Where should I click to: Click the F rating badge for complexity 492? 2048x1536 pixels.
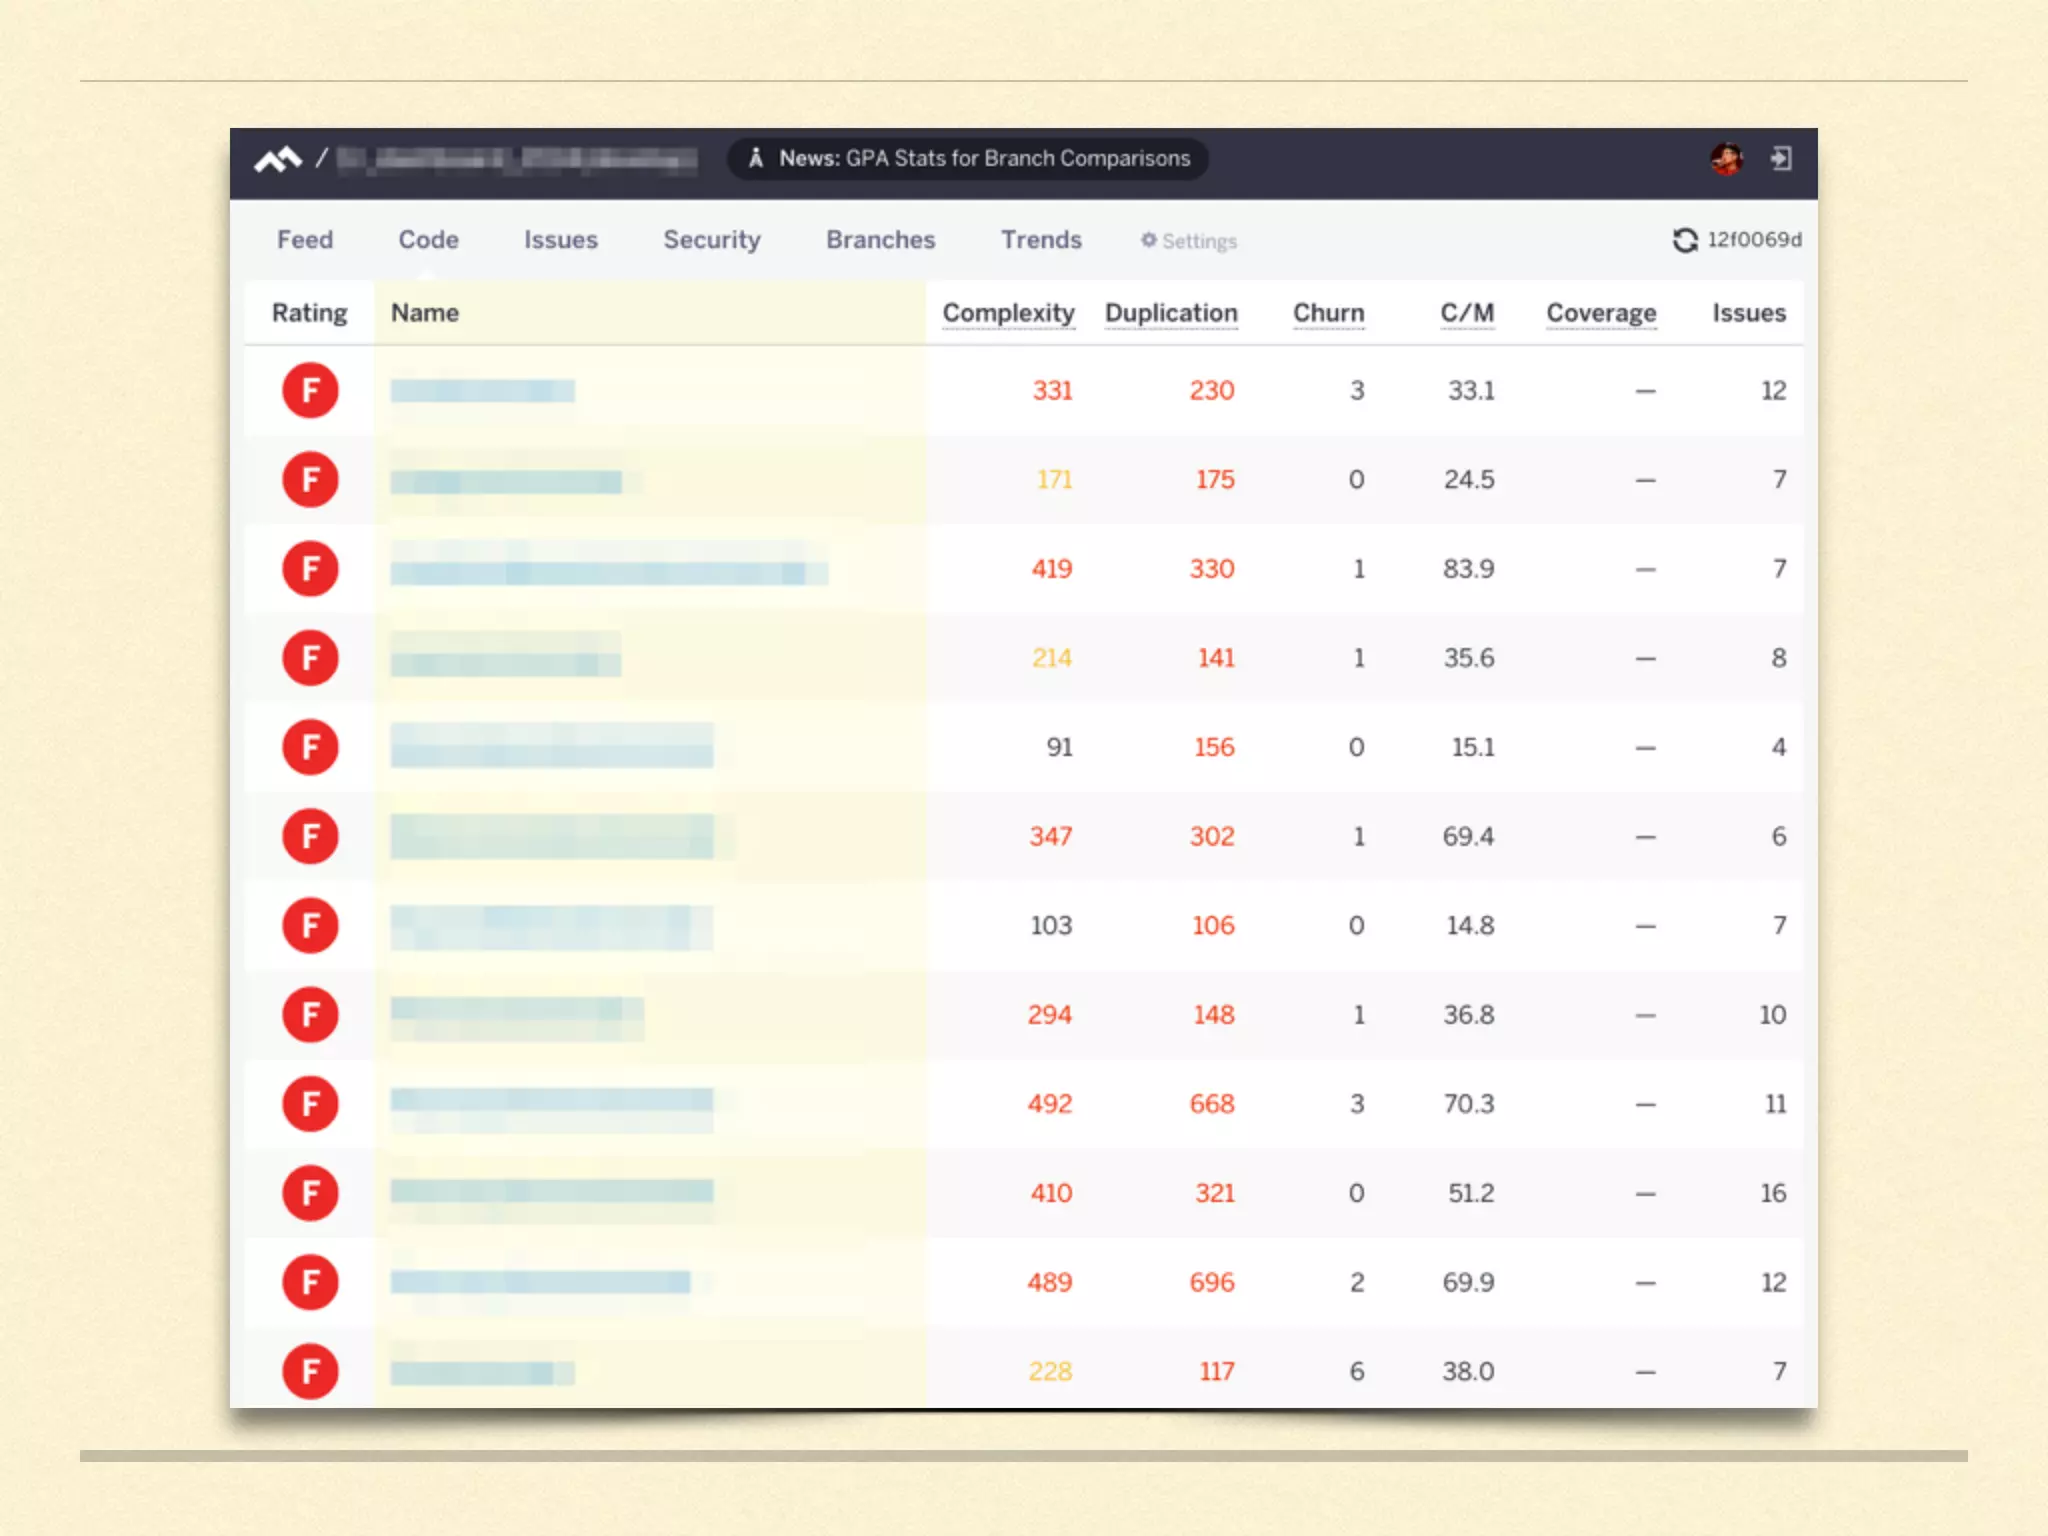point(310,1104)
